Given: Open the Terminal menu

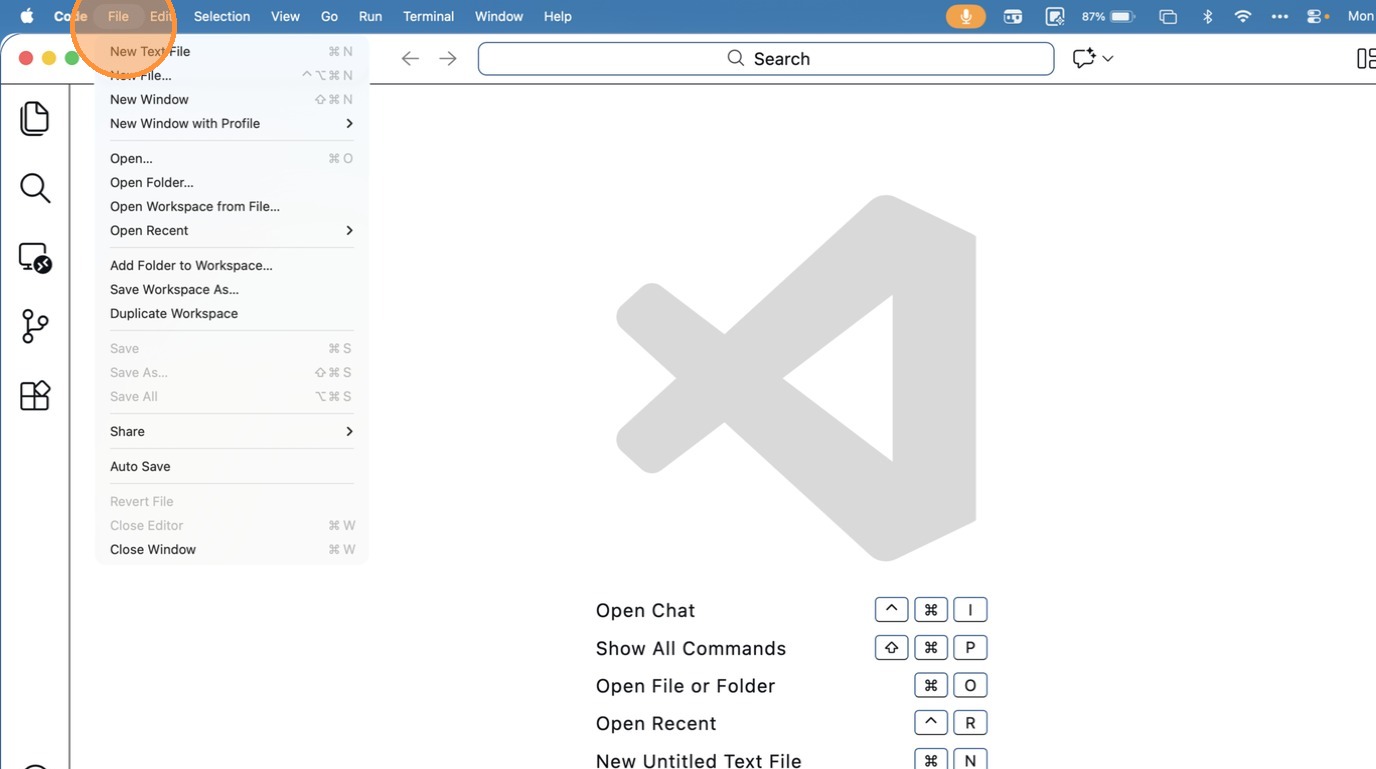Looking at the screenshot, I should click(428, 16).
